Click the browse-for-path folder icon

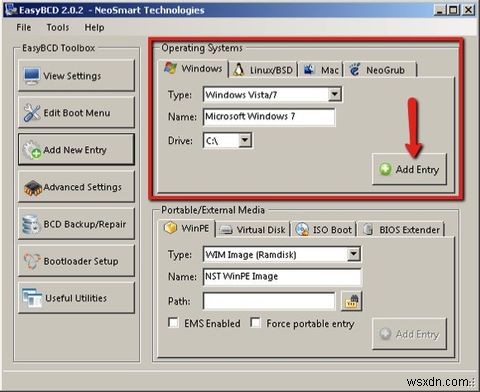[351, 301]
